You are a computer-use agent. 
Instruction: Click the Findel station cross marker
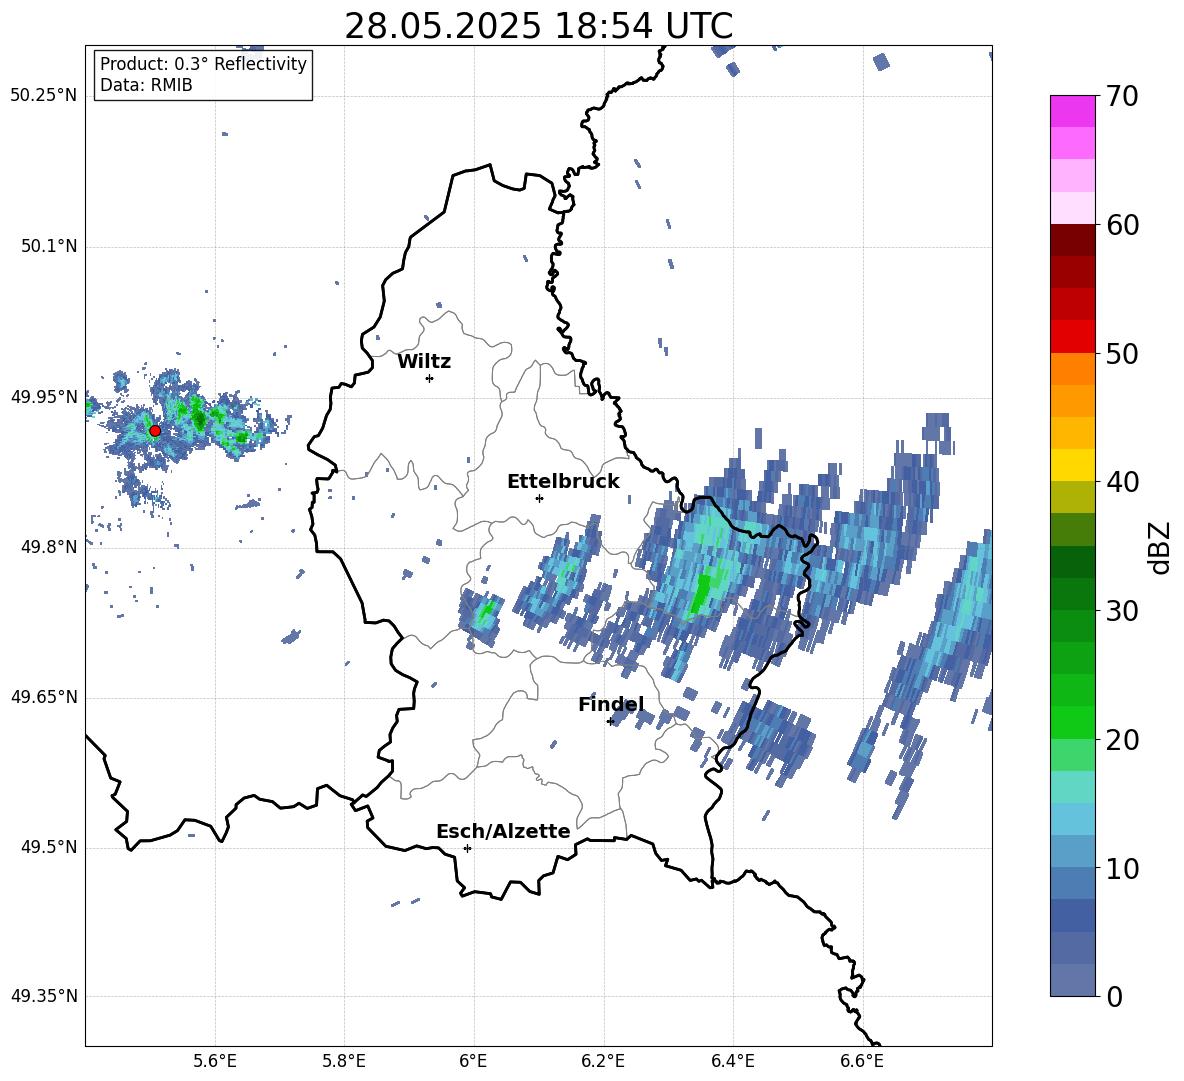click(x=610, y=722)
